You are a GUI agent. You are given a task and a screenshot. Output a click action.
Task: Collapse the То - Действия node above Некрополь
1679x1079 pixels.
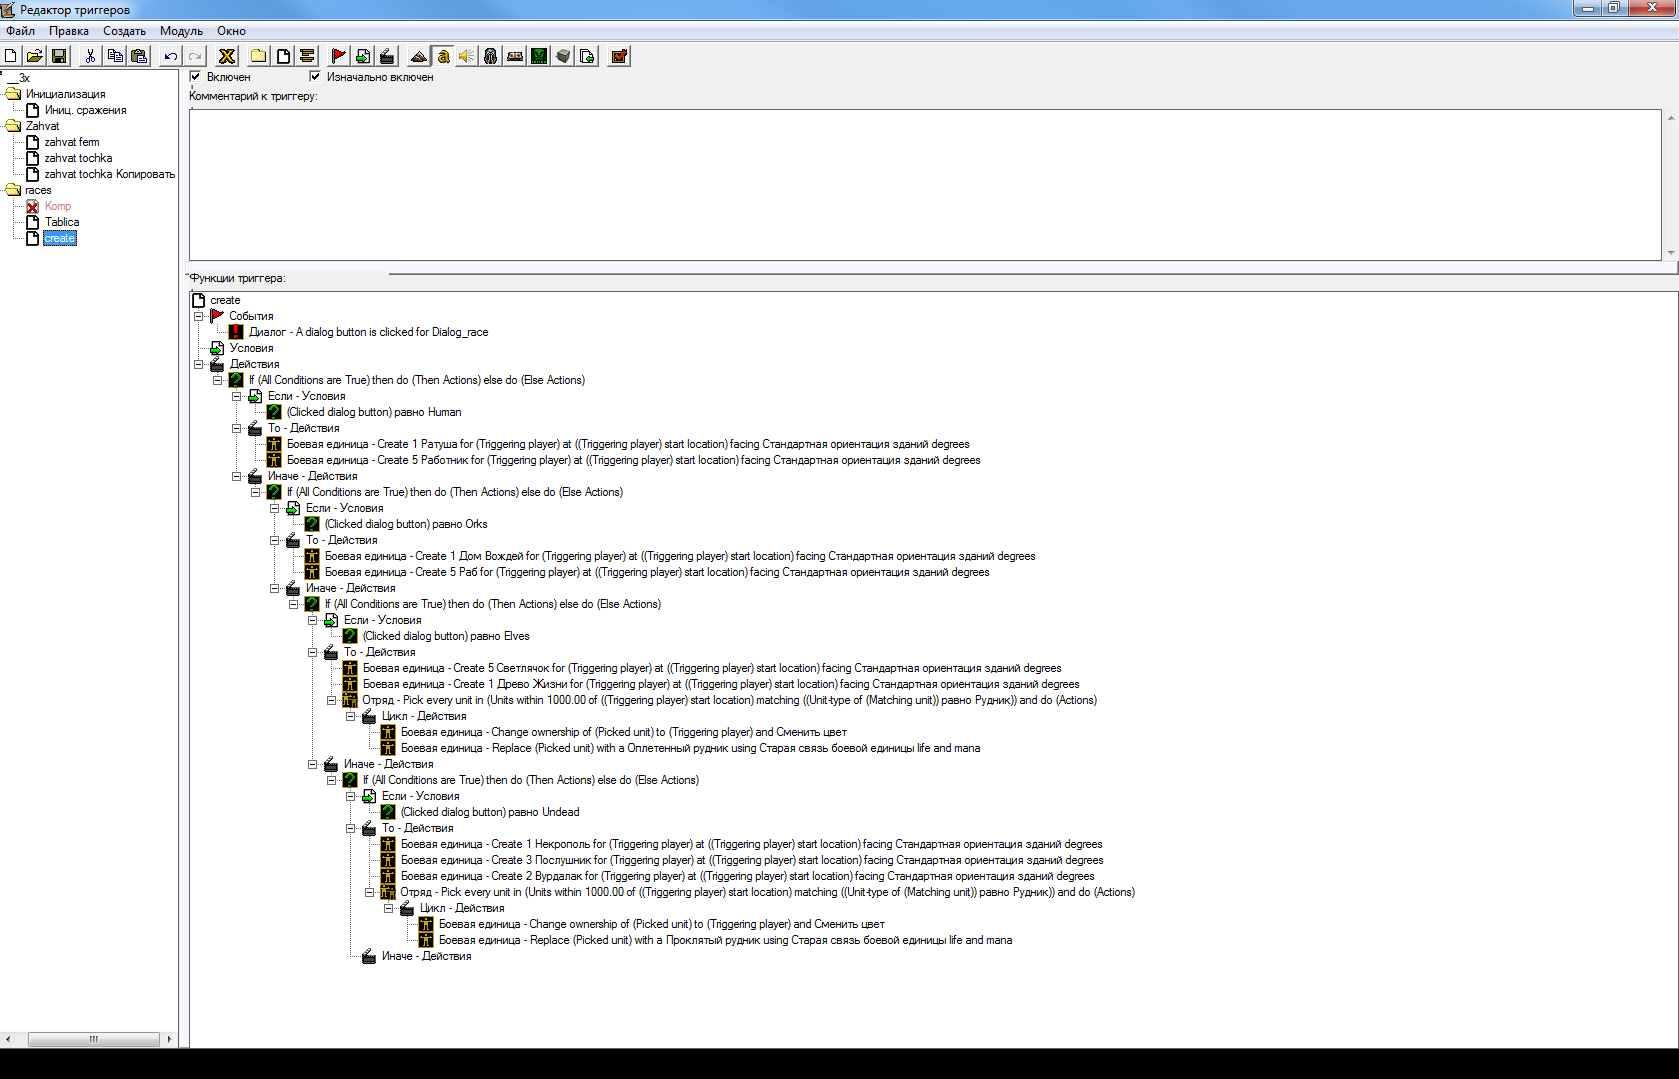tap(351, 828)
